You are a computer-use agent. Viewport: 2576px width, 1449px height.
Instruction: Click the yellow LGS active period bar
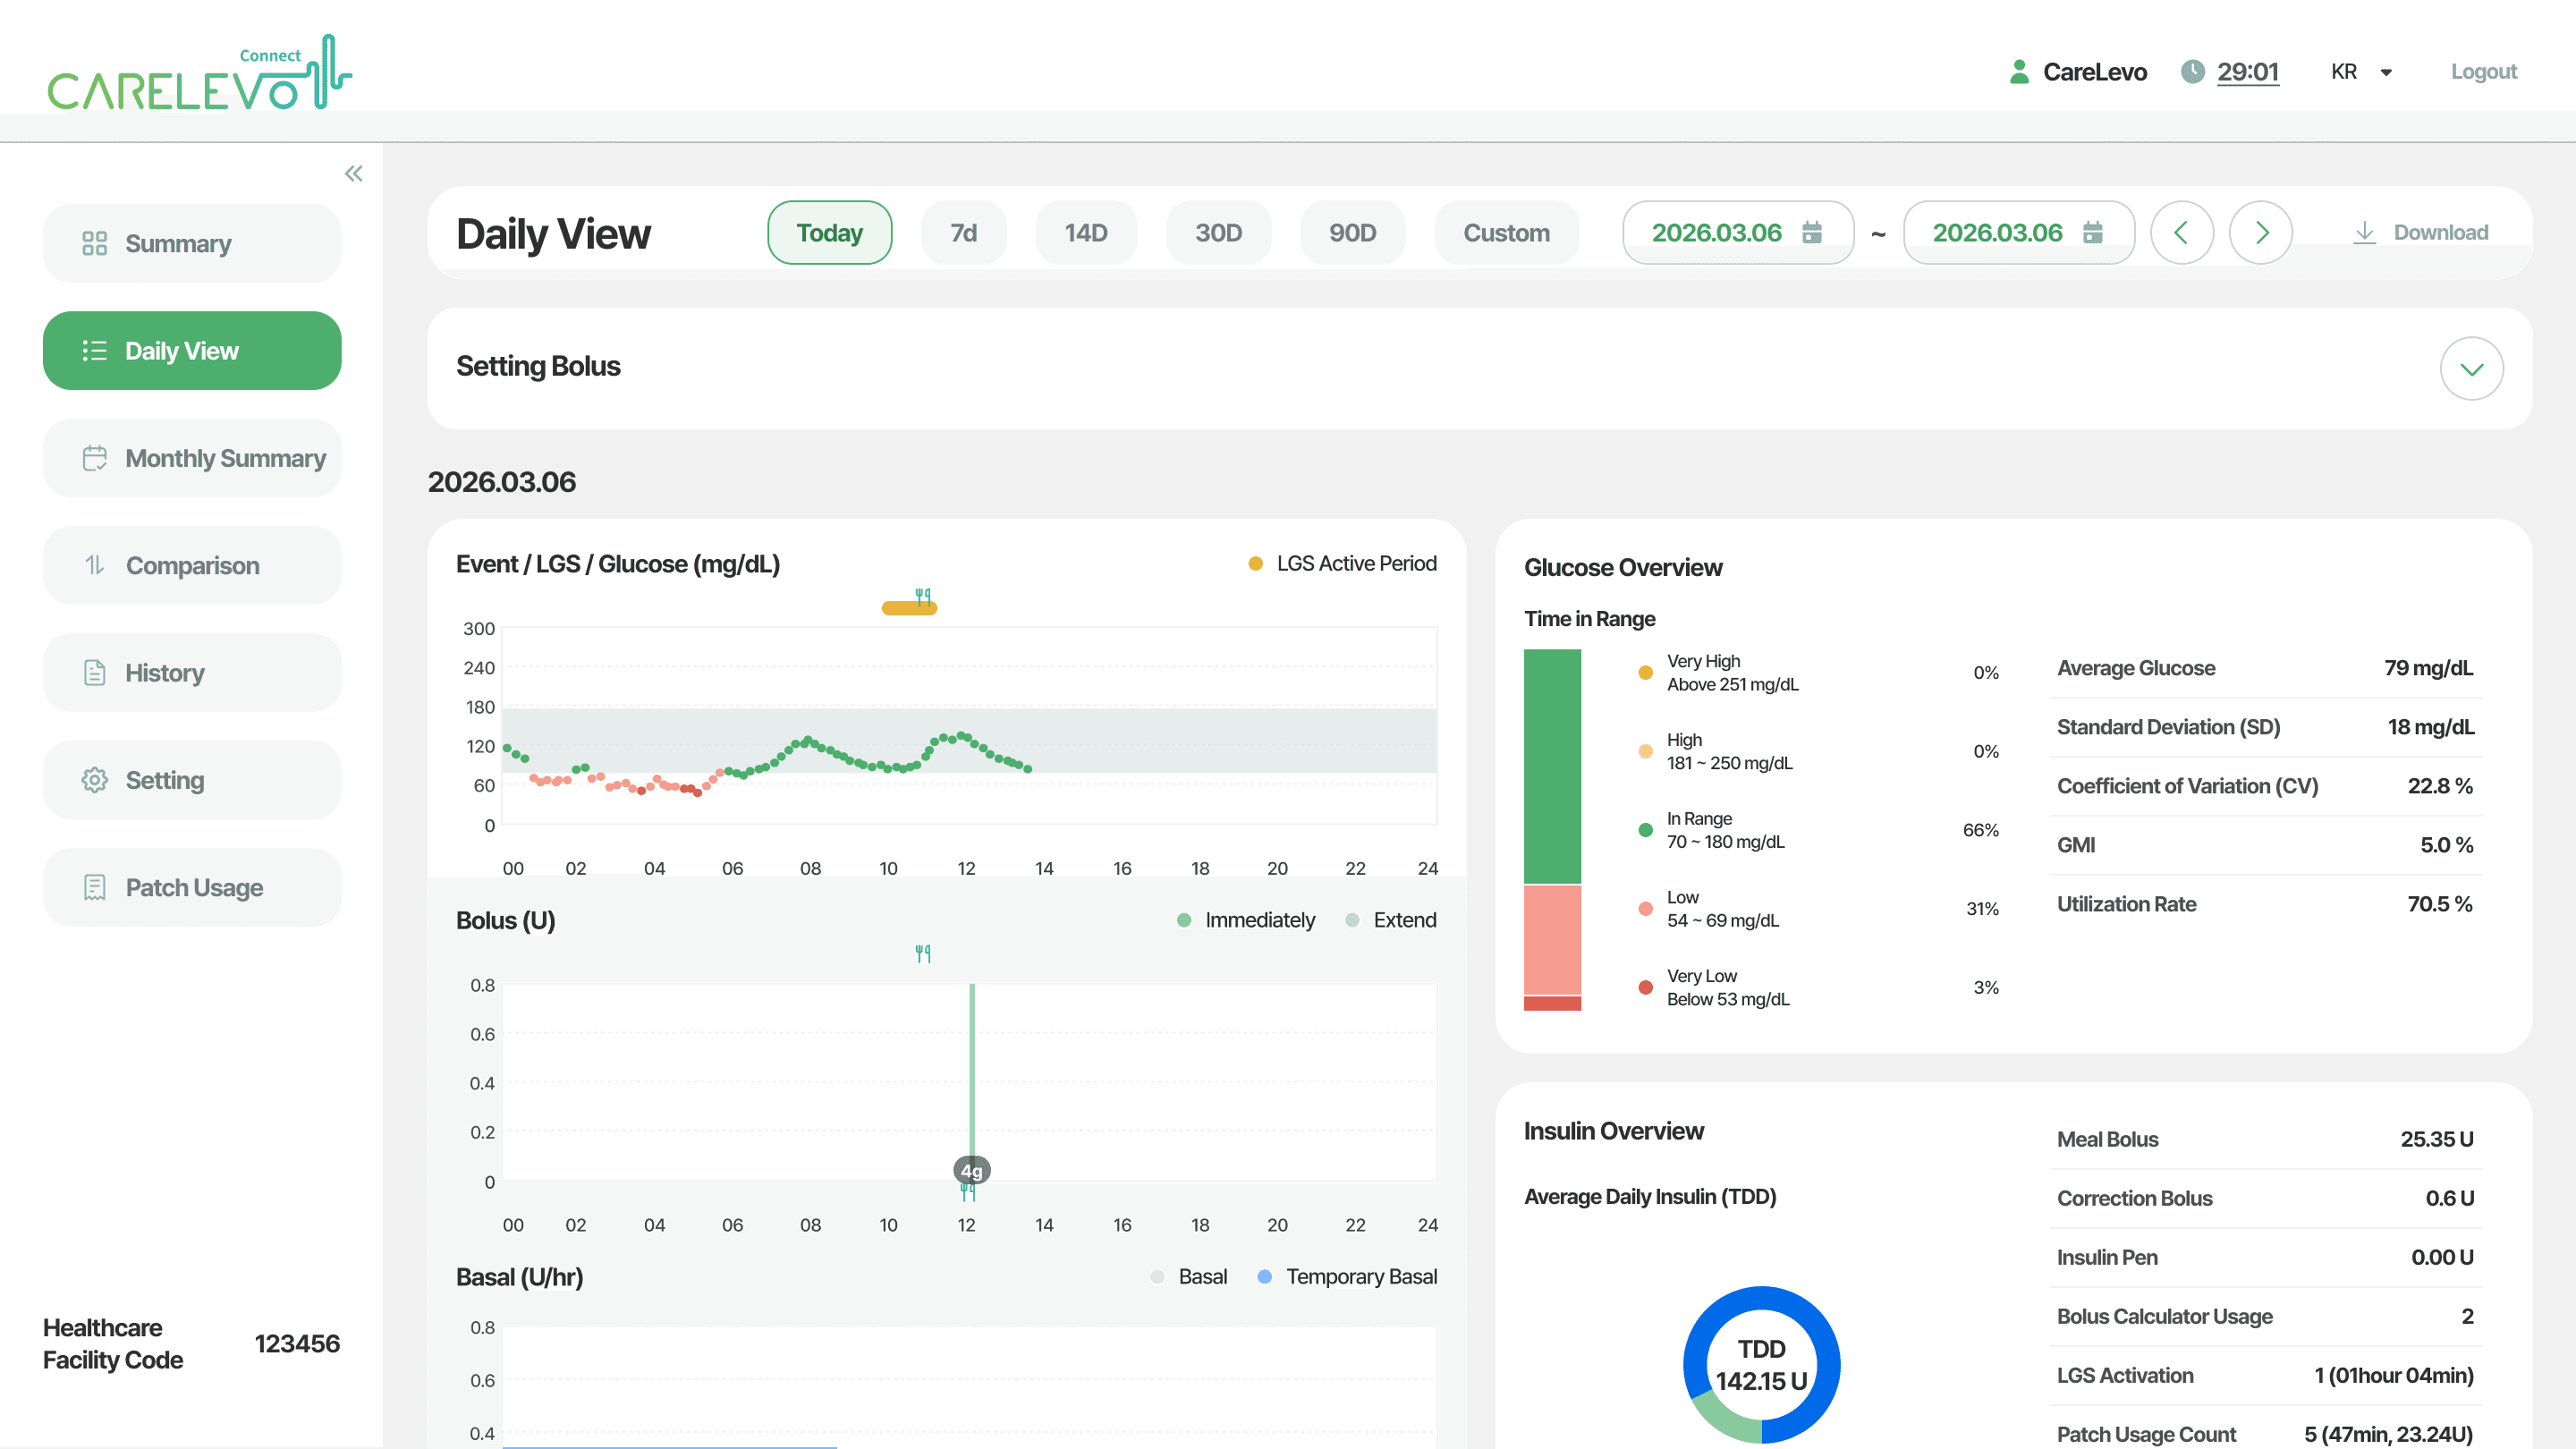(x=909, y=608)
